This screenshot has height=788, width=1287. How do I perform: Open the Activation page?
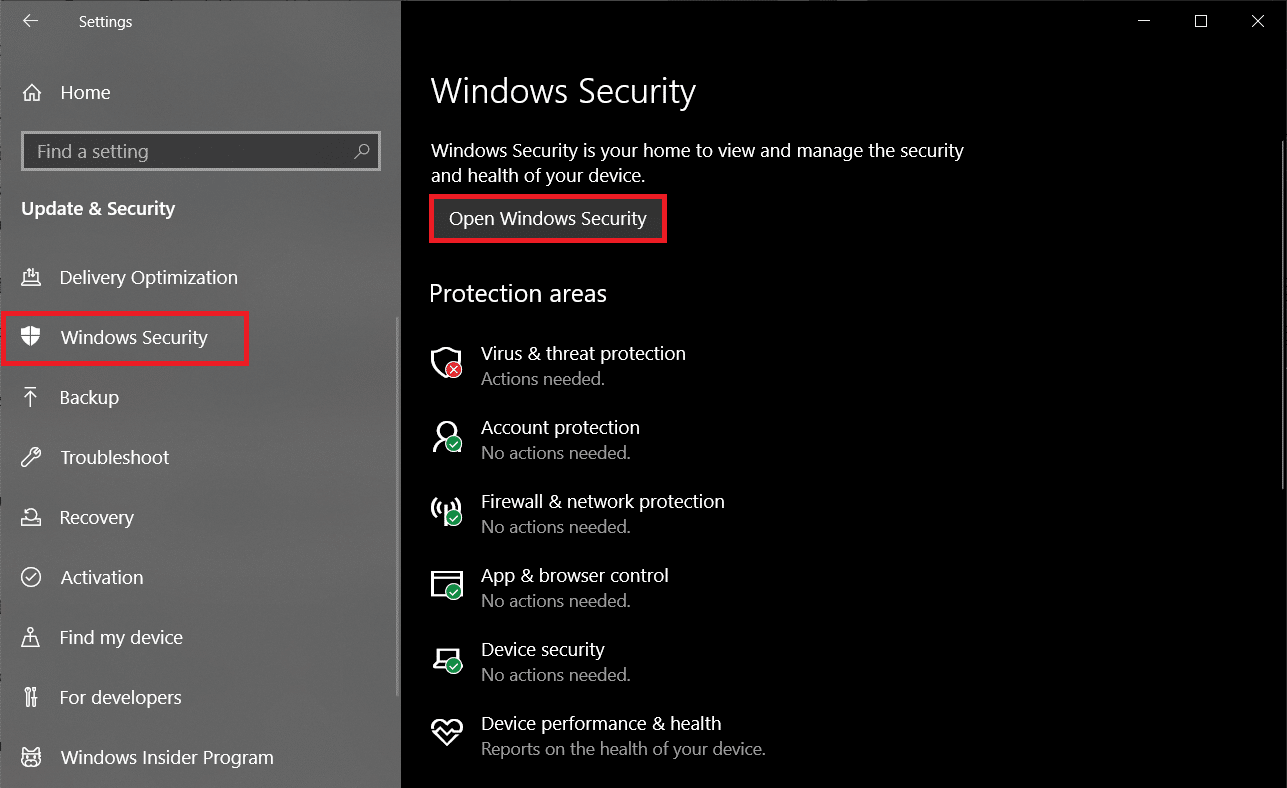[101, 578]
